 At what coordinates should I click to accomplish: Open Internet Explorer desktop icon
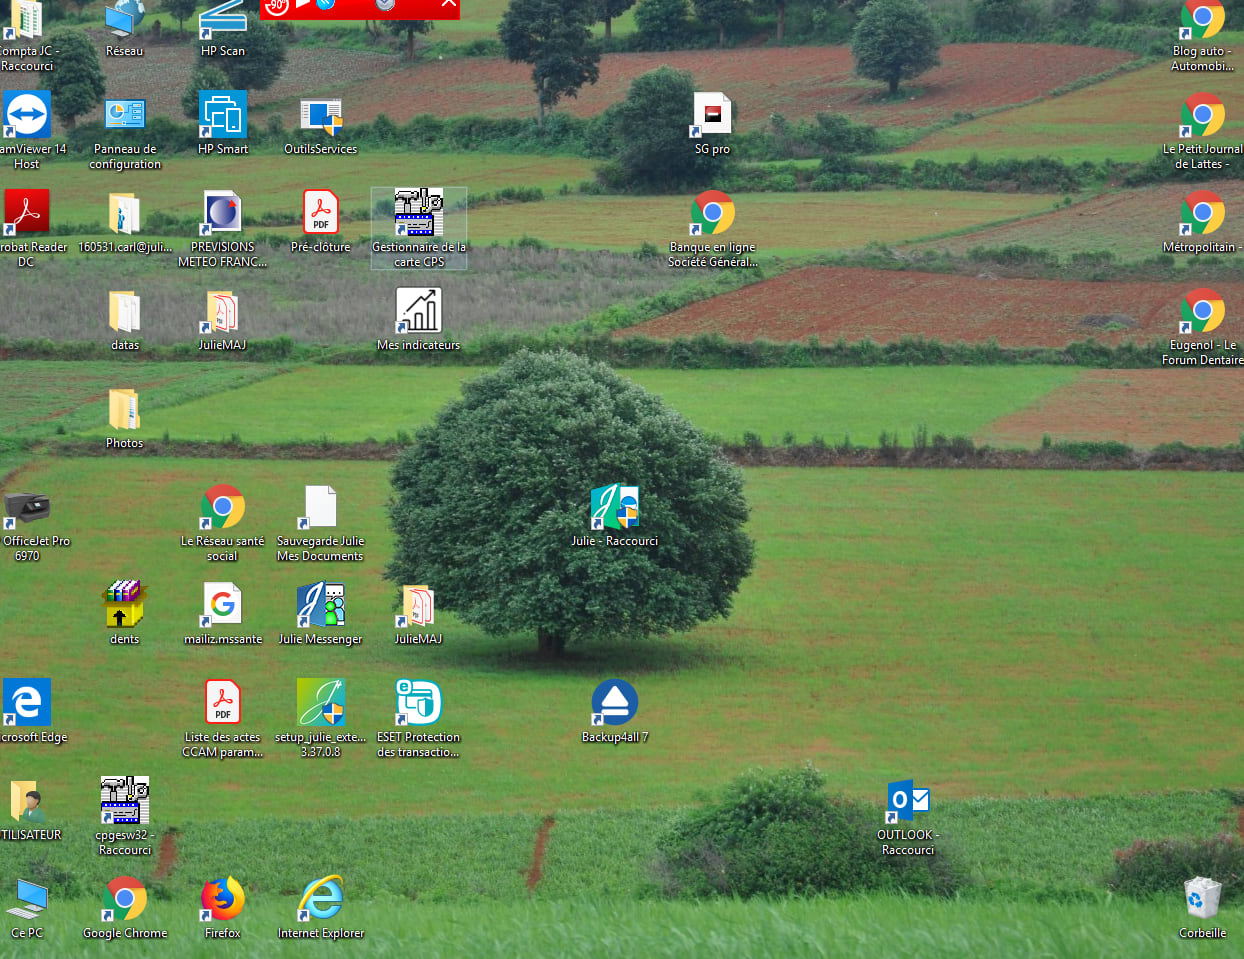point(320,900)
